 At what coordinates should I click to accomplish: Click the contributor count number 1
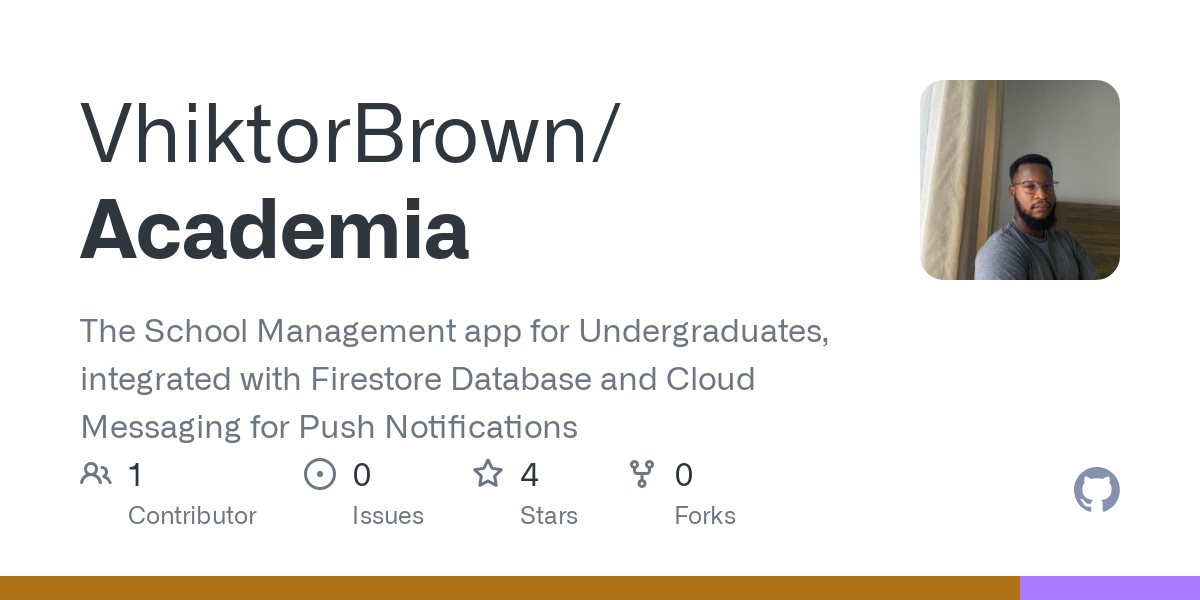[x=135, y=475]
